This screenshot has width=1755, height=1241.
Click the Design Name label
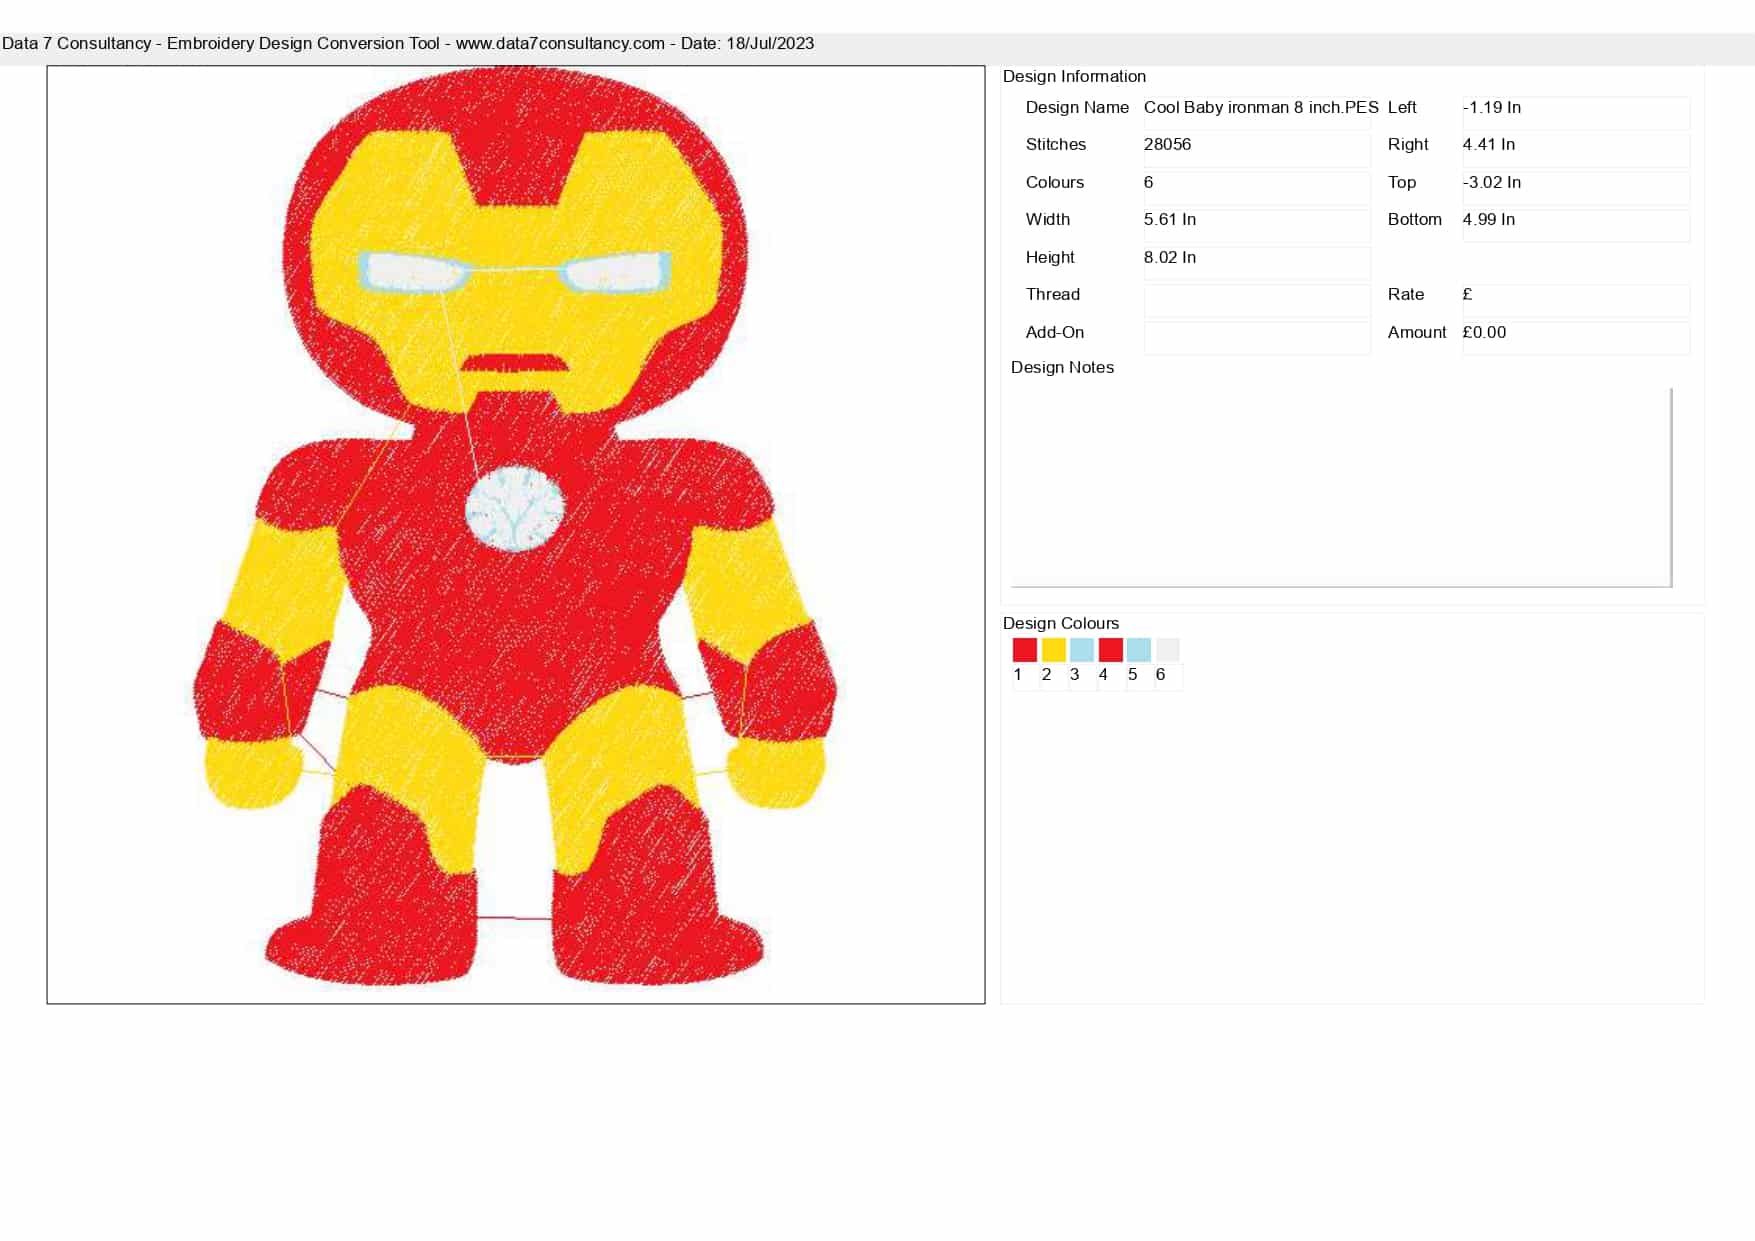(1077, 107)
